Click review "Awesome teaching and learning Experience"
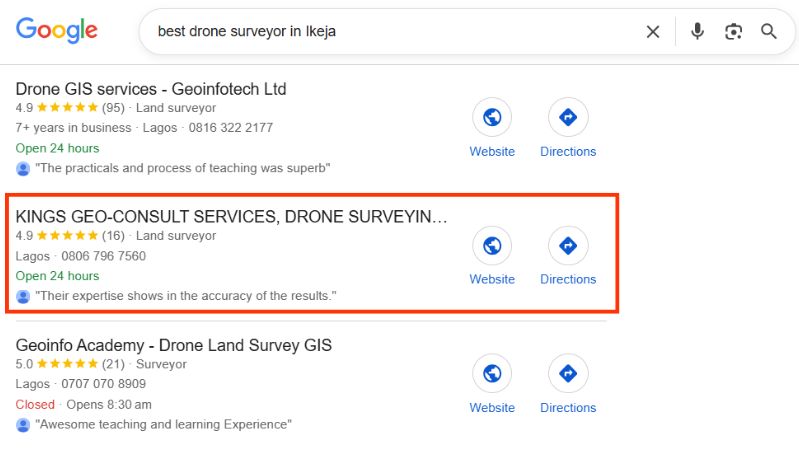The width and height of the screenshot is (799, 459). 163,424
